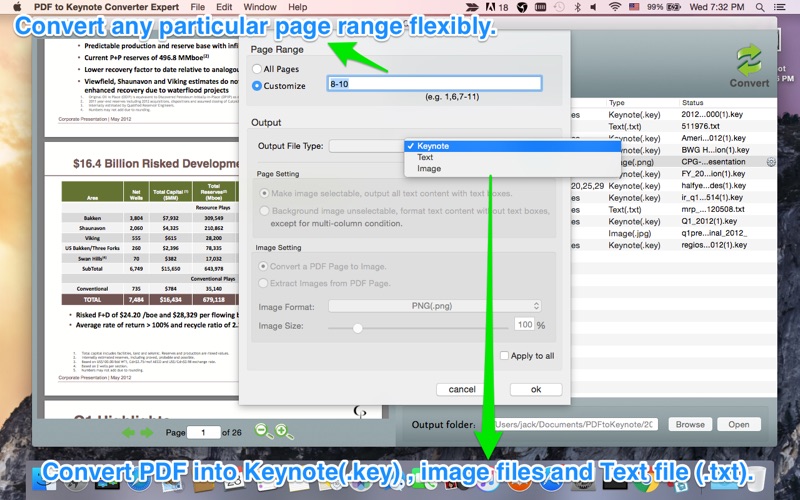This screenshot has height=500, width=800.
Task: Open the Window menu
Action: coord(260,7)
